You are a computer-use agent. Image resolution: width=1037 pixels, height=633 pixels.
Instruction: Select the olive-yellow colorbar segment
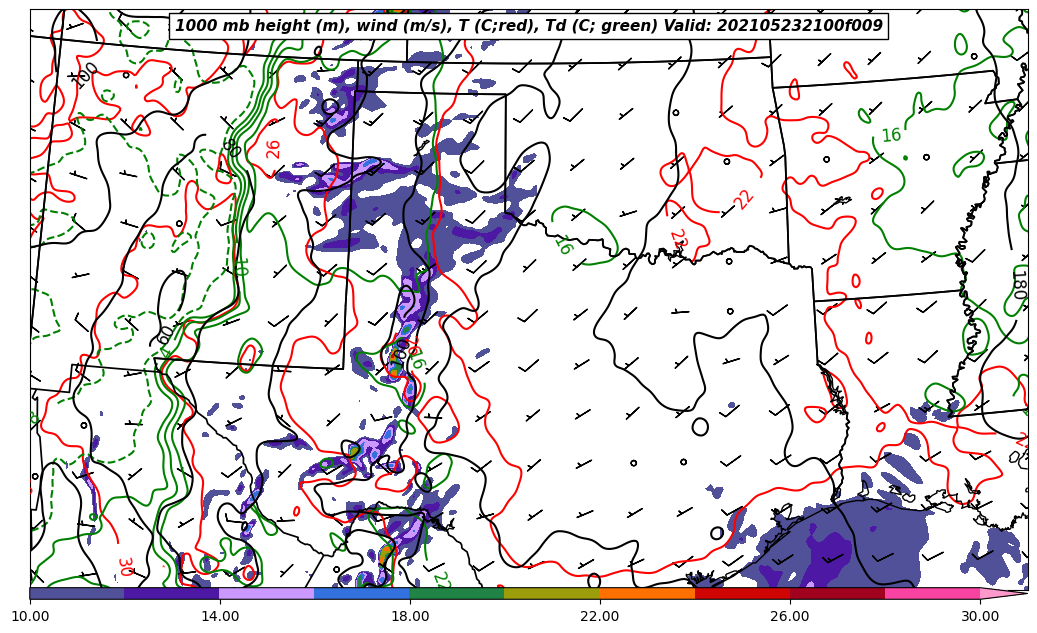tap(552, 593)
